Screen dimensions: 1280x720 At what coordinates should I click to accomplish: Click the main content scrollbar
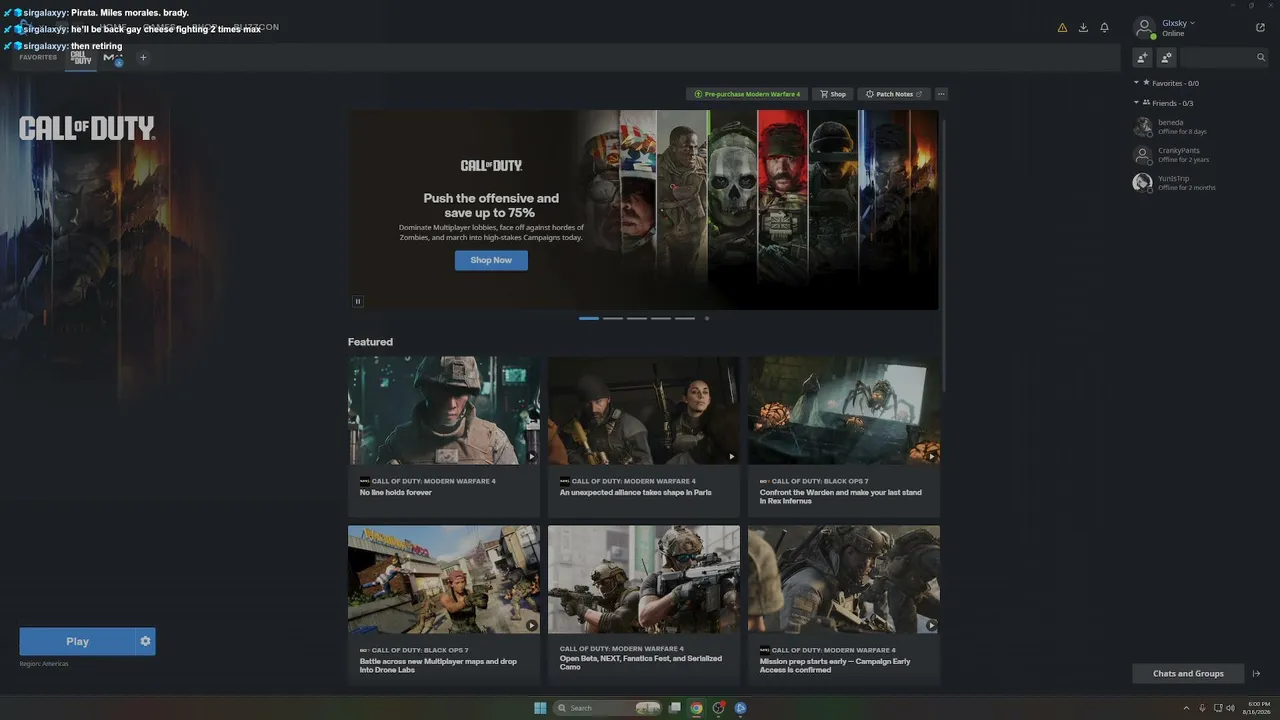[944, 255]
